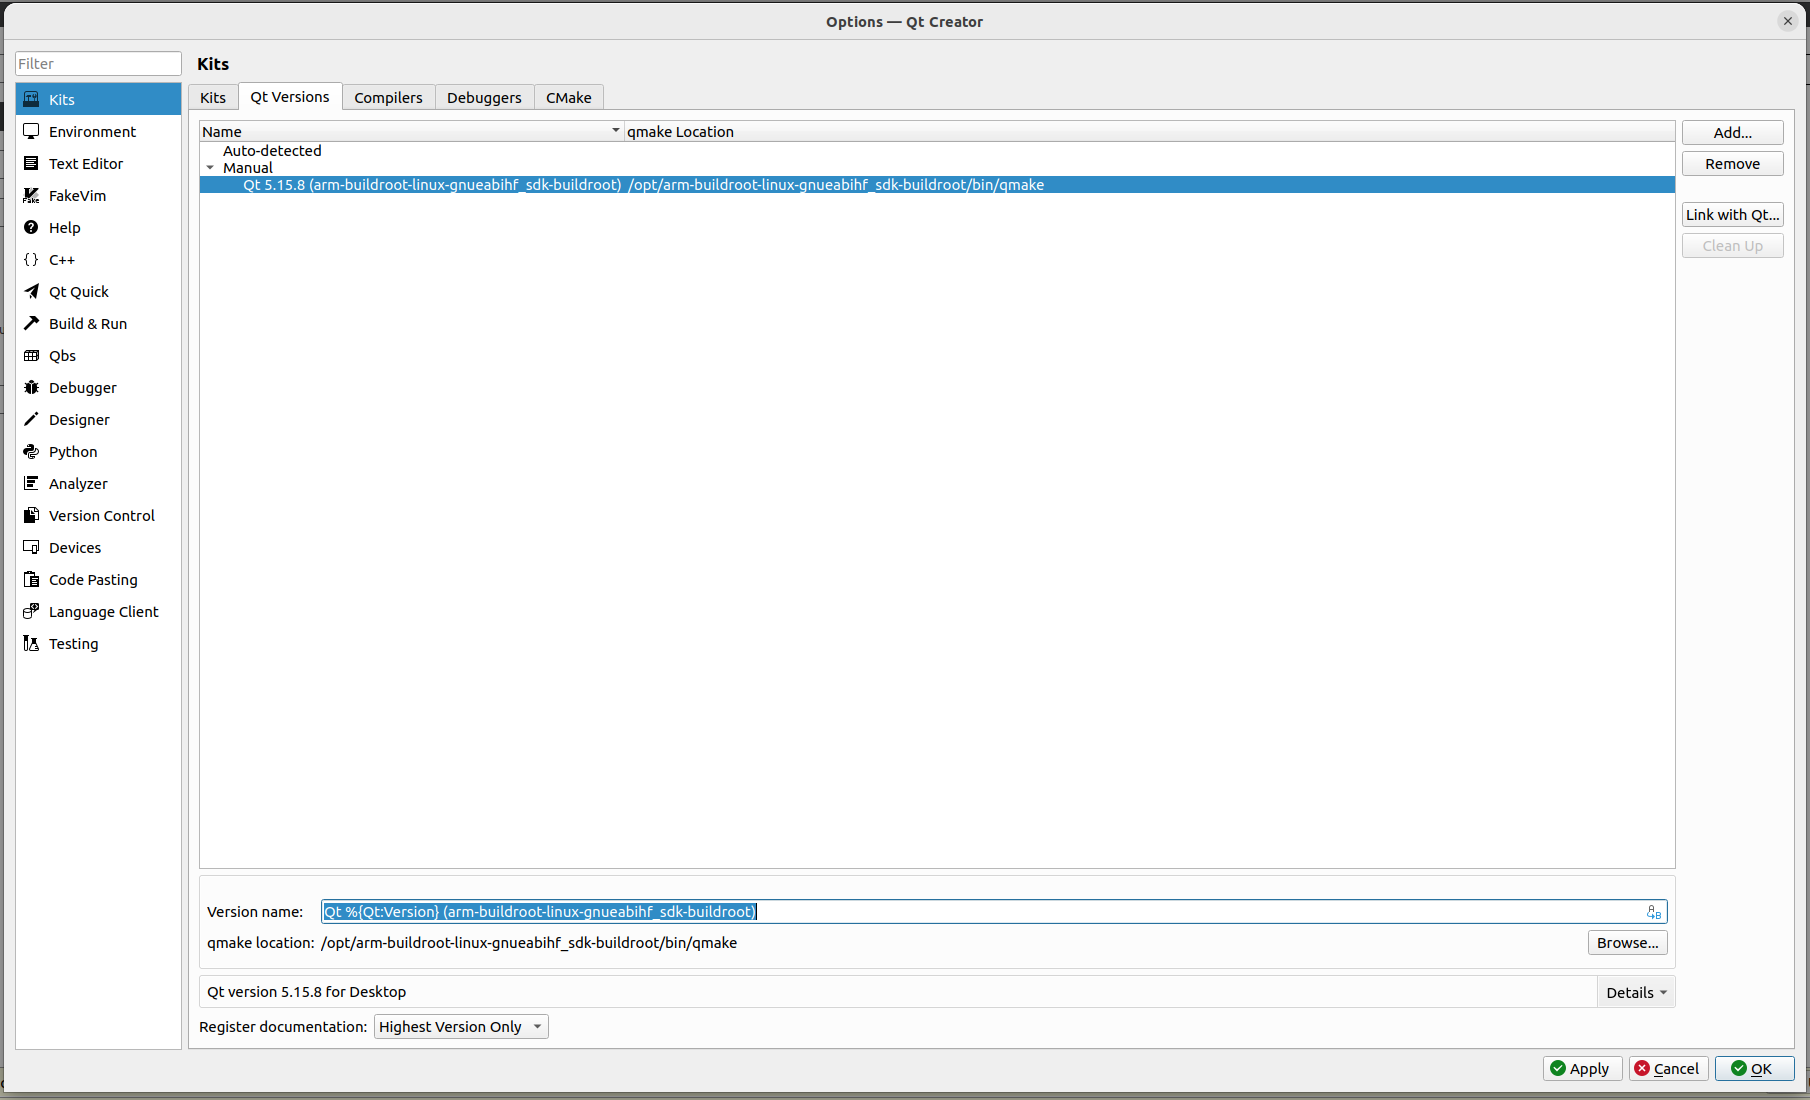Focus the Filter search field

pos(98,64)
